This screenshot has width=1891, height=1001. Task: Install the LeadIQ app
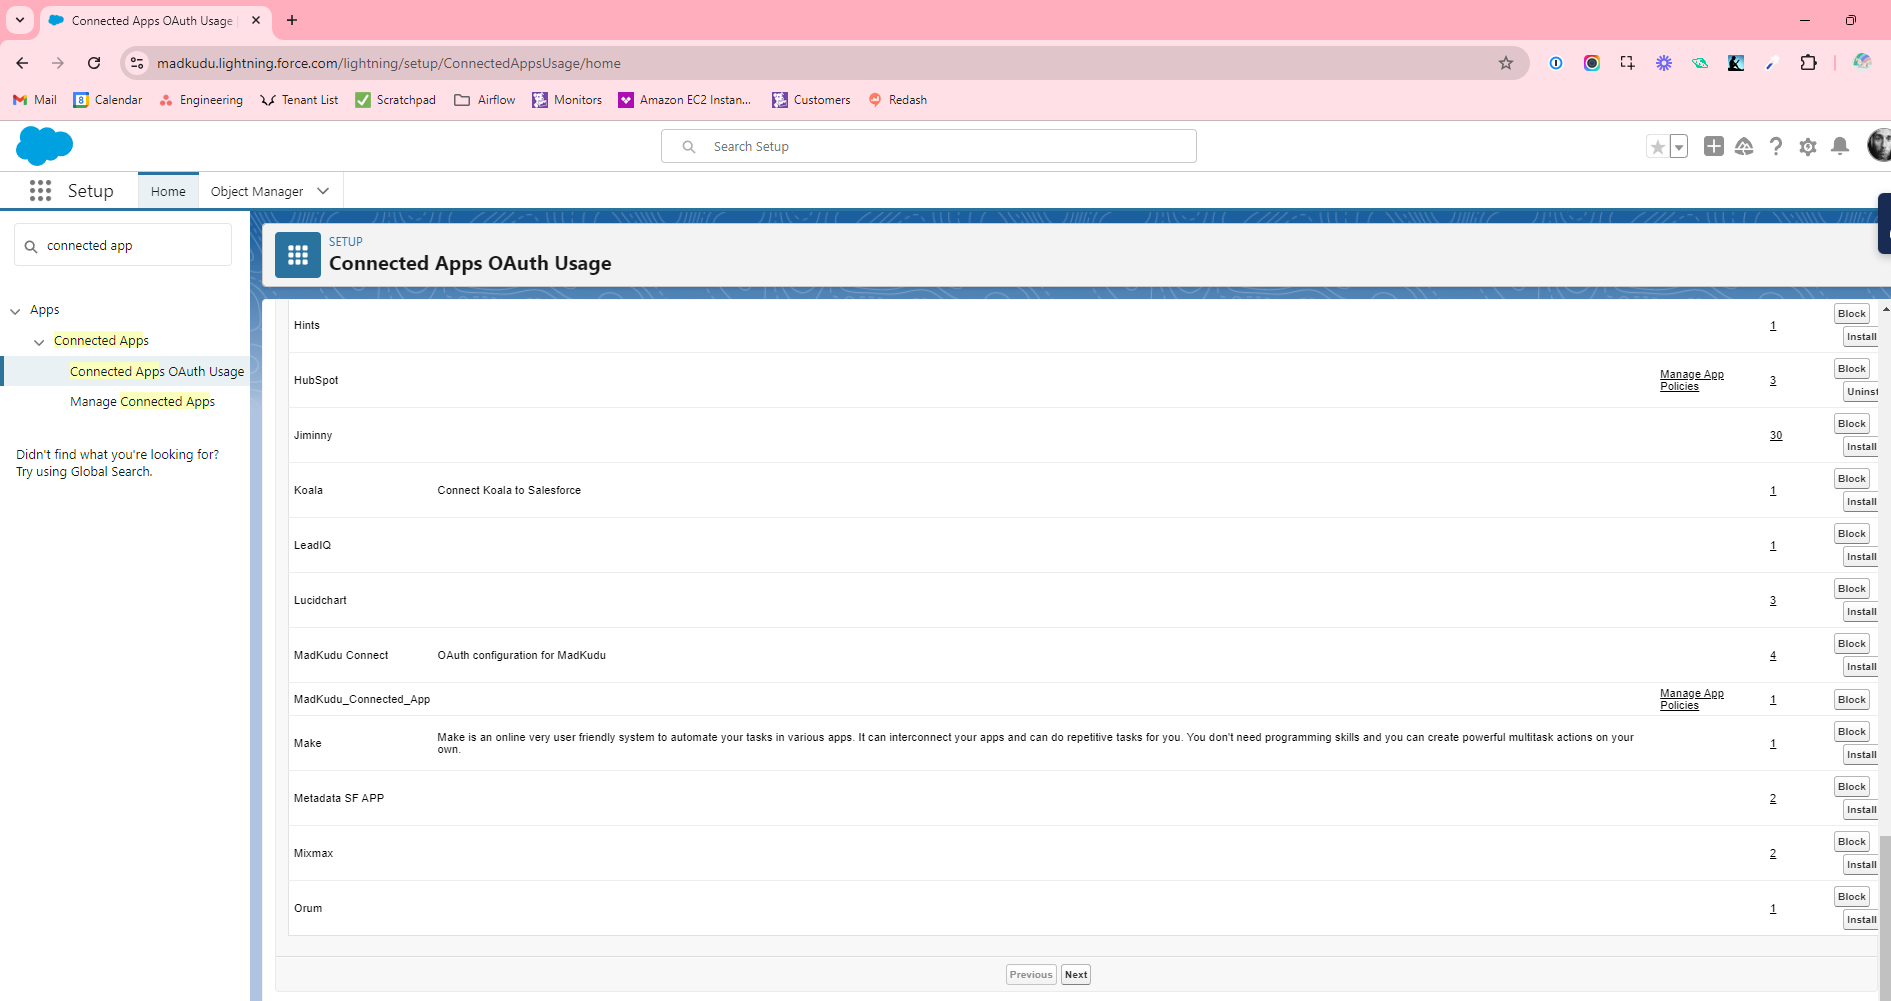[1861, 556]
